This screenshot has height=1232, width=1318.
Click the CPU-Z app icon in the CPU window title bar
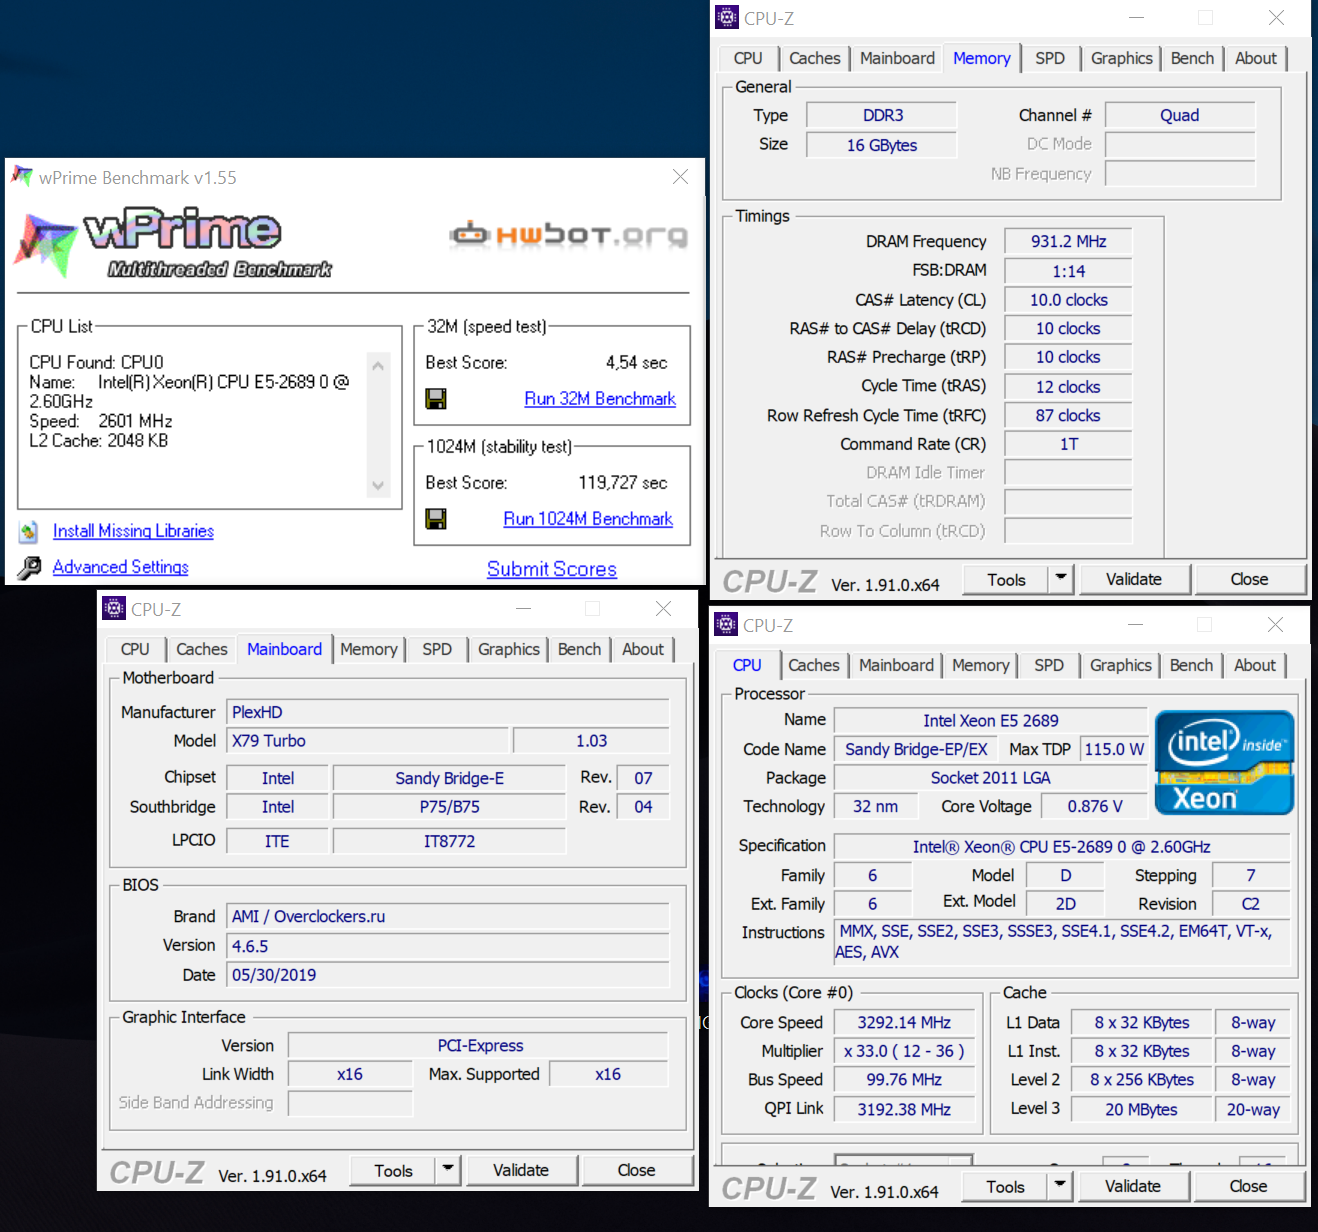(x=726, y=625)
